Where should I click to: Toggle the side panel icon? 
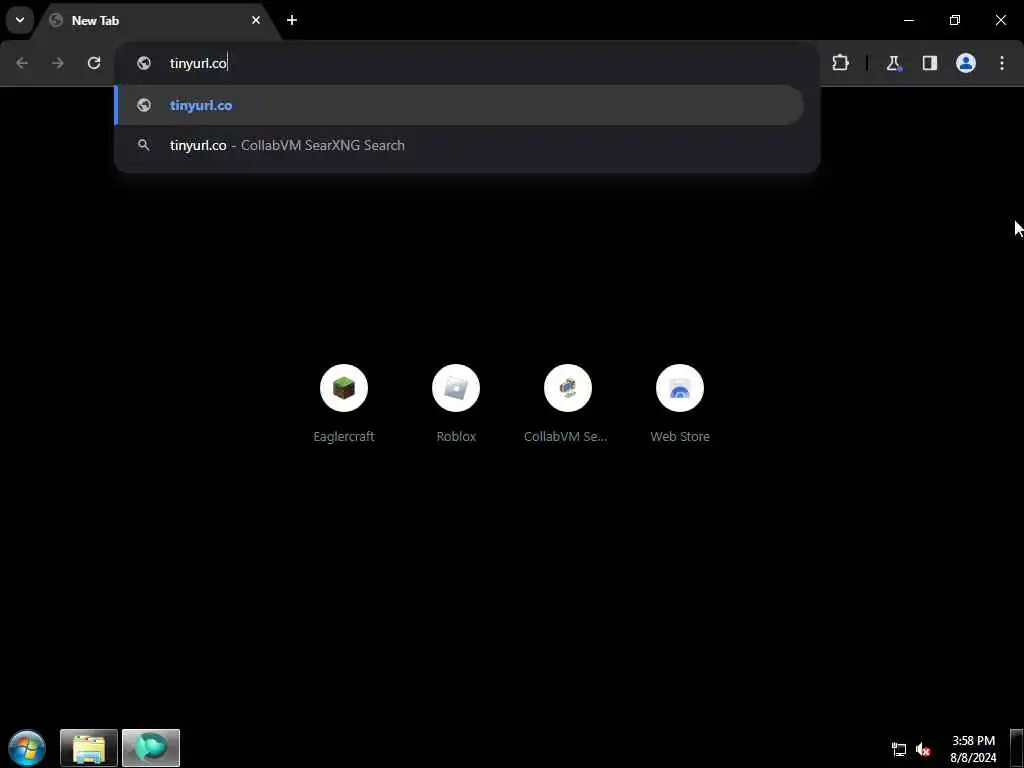coord(929,63)
